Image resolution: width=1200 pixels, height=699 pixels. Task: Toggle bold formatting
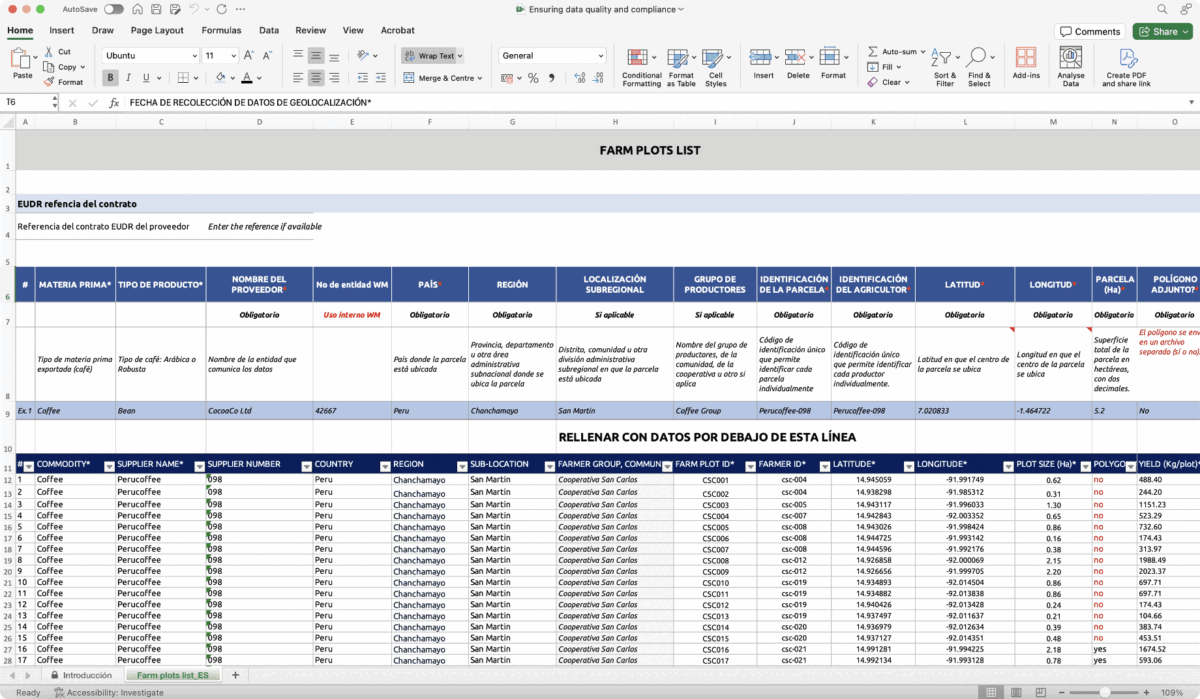tap(109, 78)
